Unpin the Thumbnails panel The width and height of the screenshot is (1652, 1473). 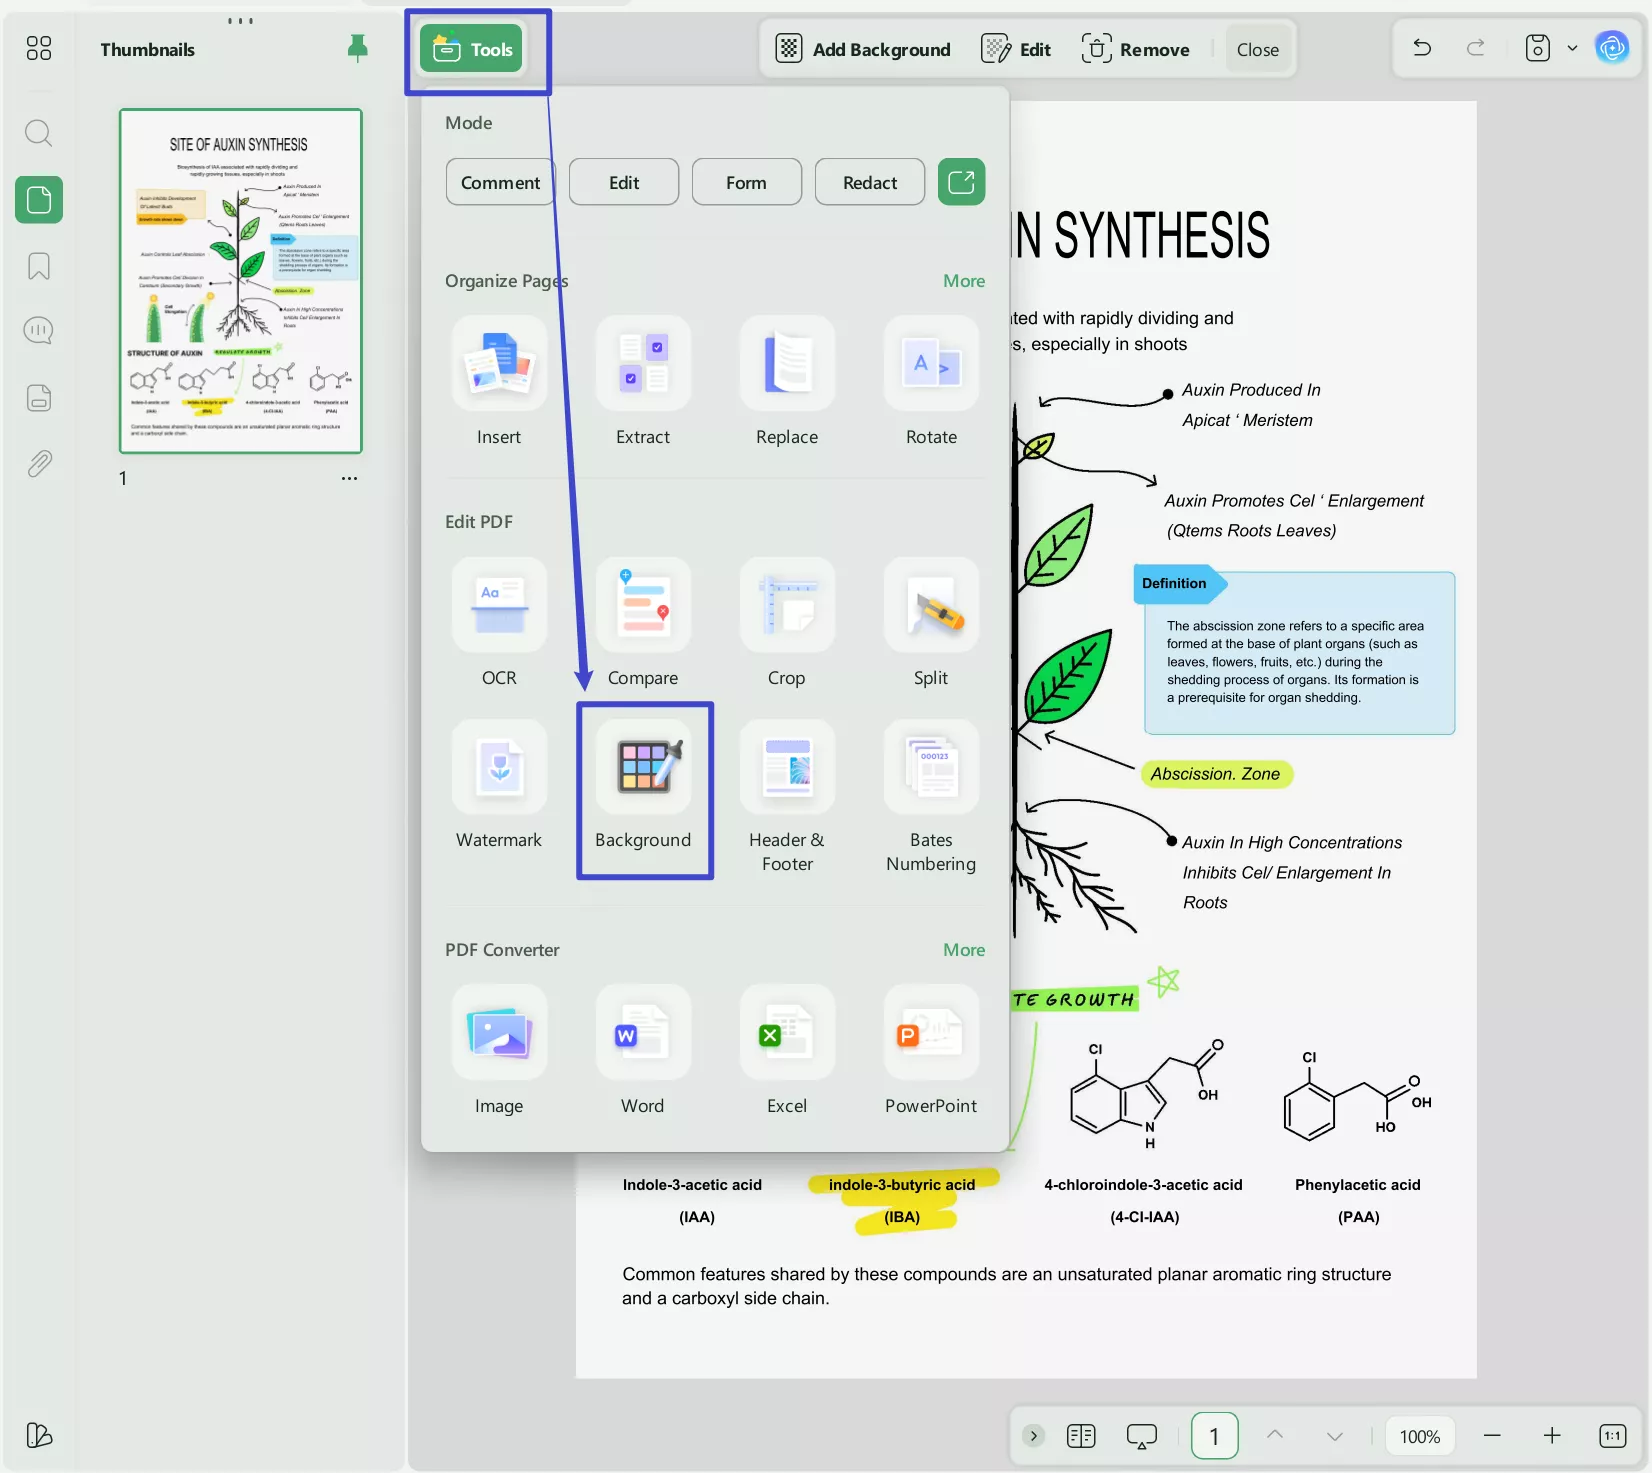[357, 48]
